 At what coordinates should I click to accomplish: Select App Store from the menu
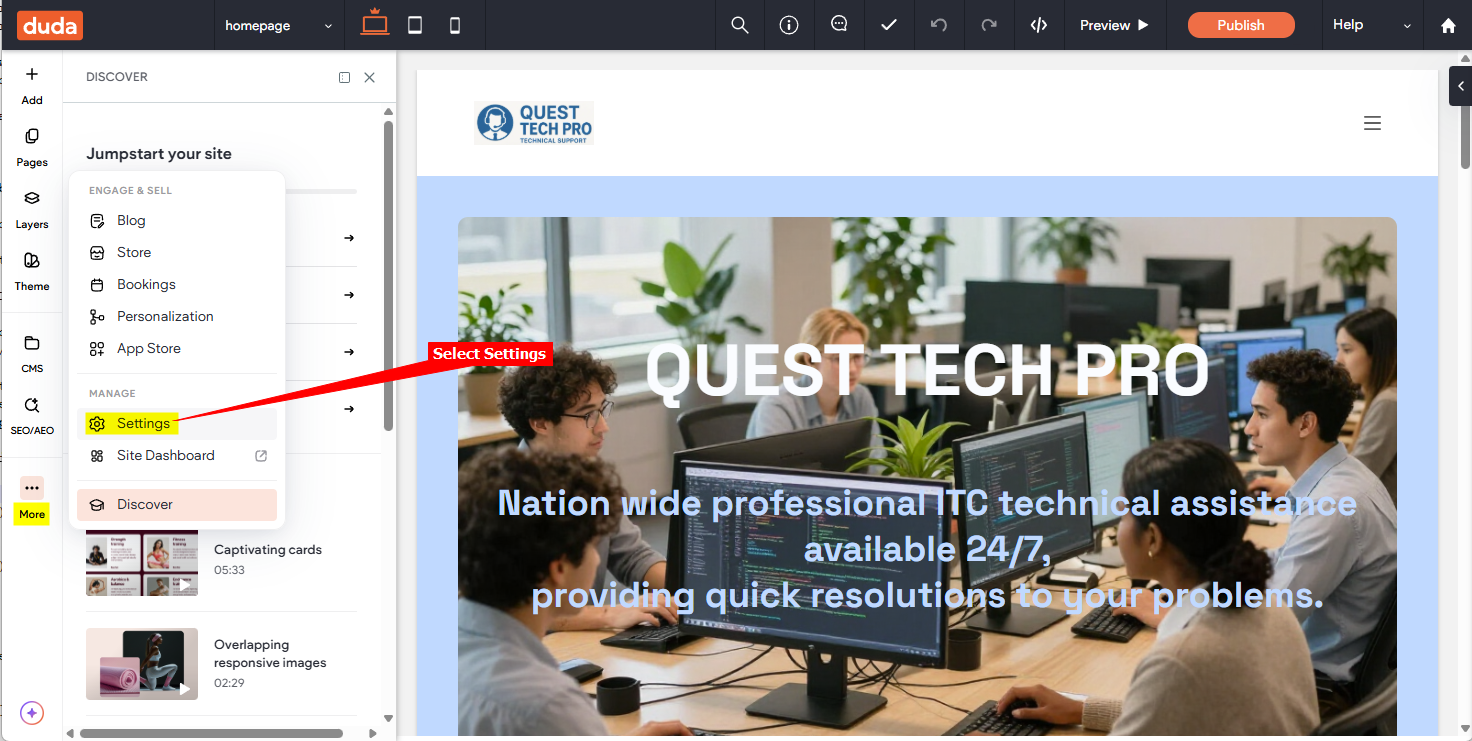177,348
